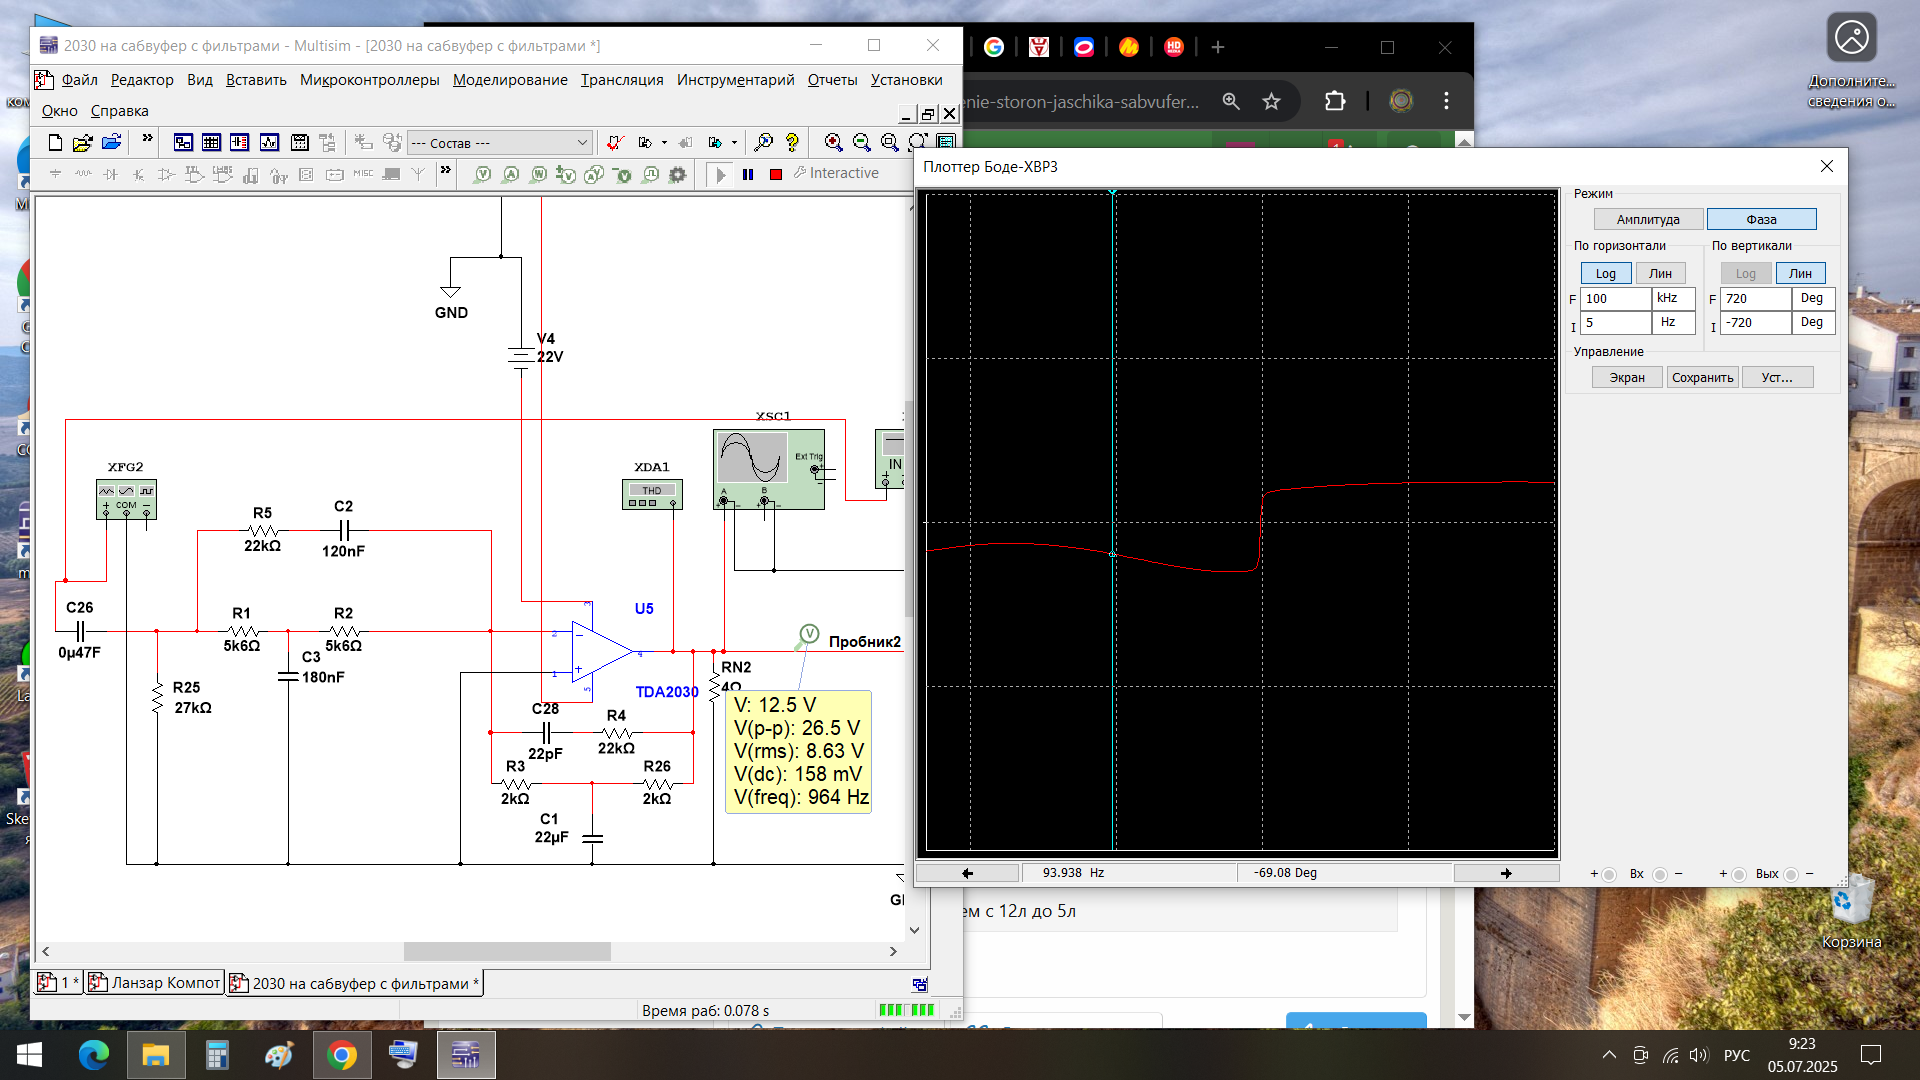Screen dimensions: 1920x1080
Task: Expand hidden toolbar items chevron near file icons
Action: (147, 139)
